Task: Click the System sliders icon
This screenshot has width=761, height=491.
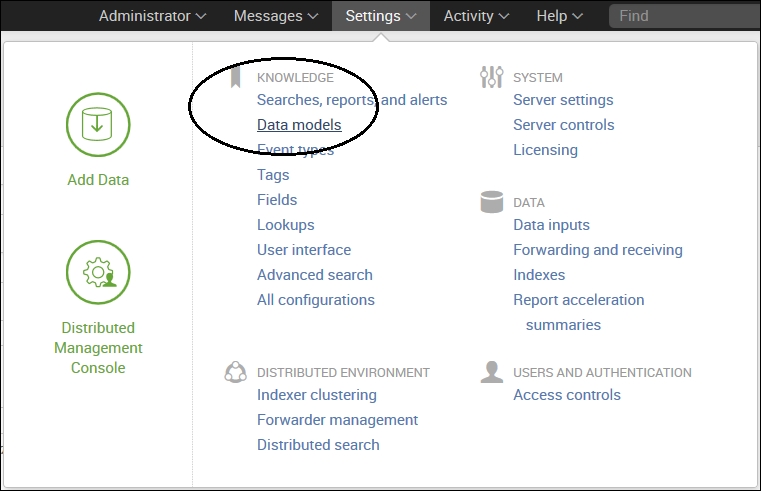Action: pyautogui.click(x=491, y=77)
